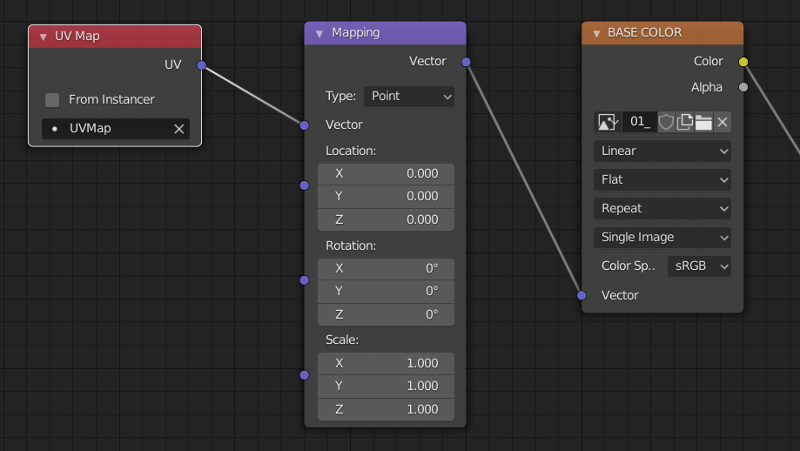Image resolution: width=800 pixels, height=451 pixels.
Task: Click the fake user shield icon
Action: [666, 122]
